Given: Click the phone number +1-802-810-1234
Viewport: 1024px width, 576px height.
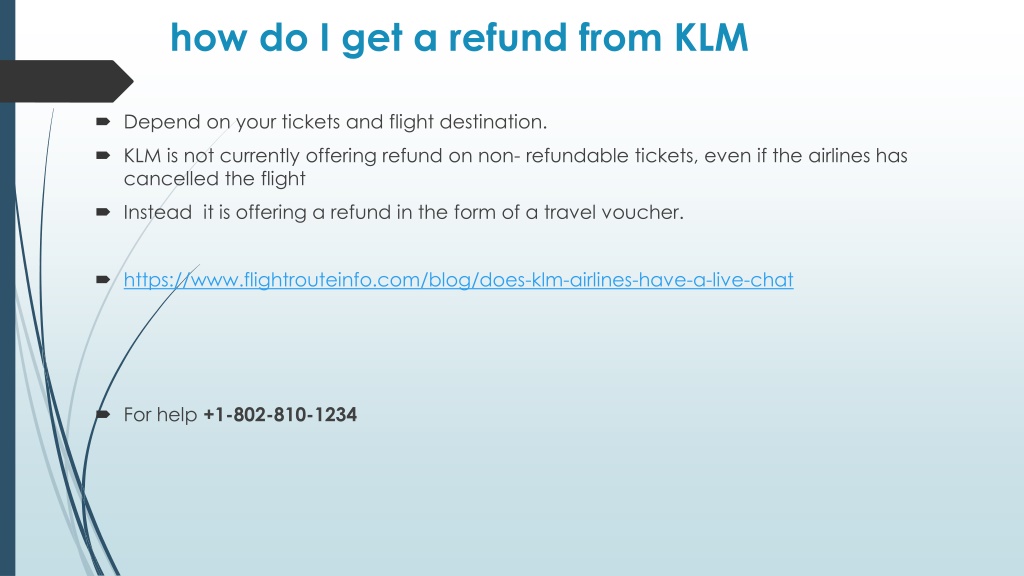Looking at the screenshot, I should pos(280,415).
